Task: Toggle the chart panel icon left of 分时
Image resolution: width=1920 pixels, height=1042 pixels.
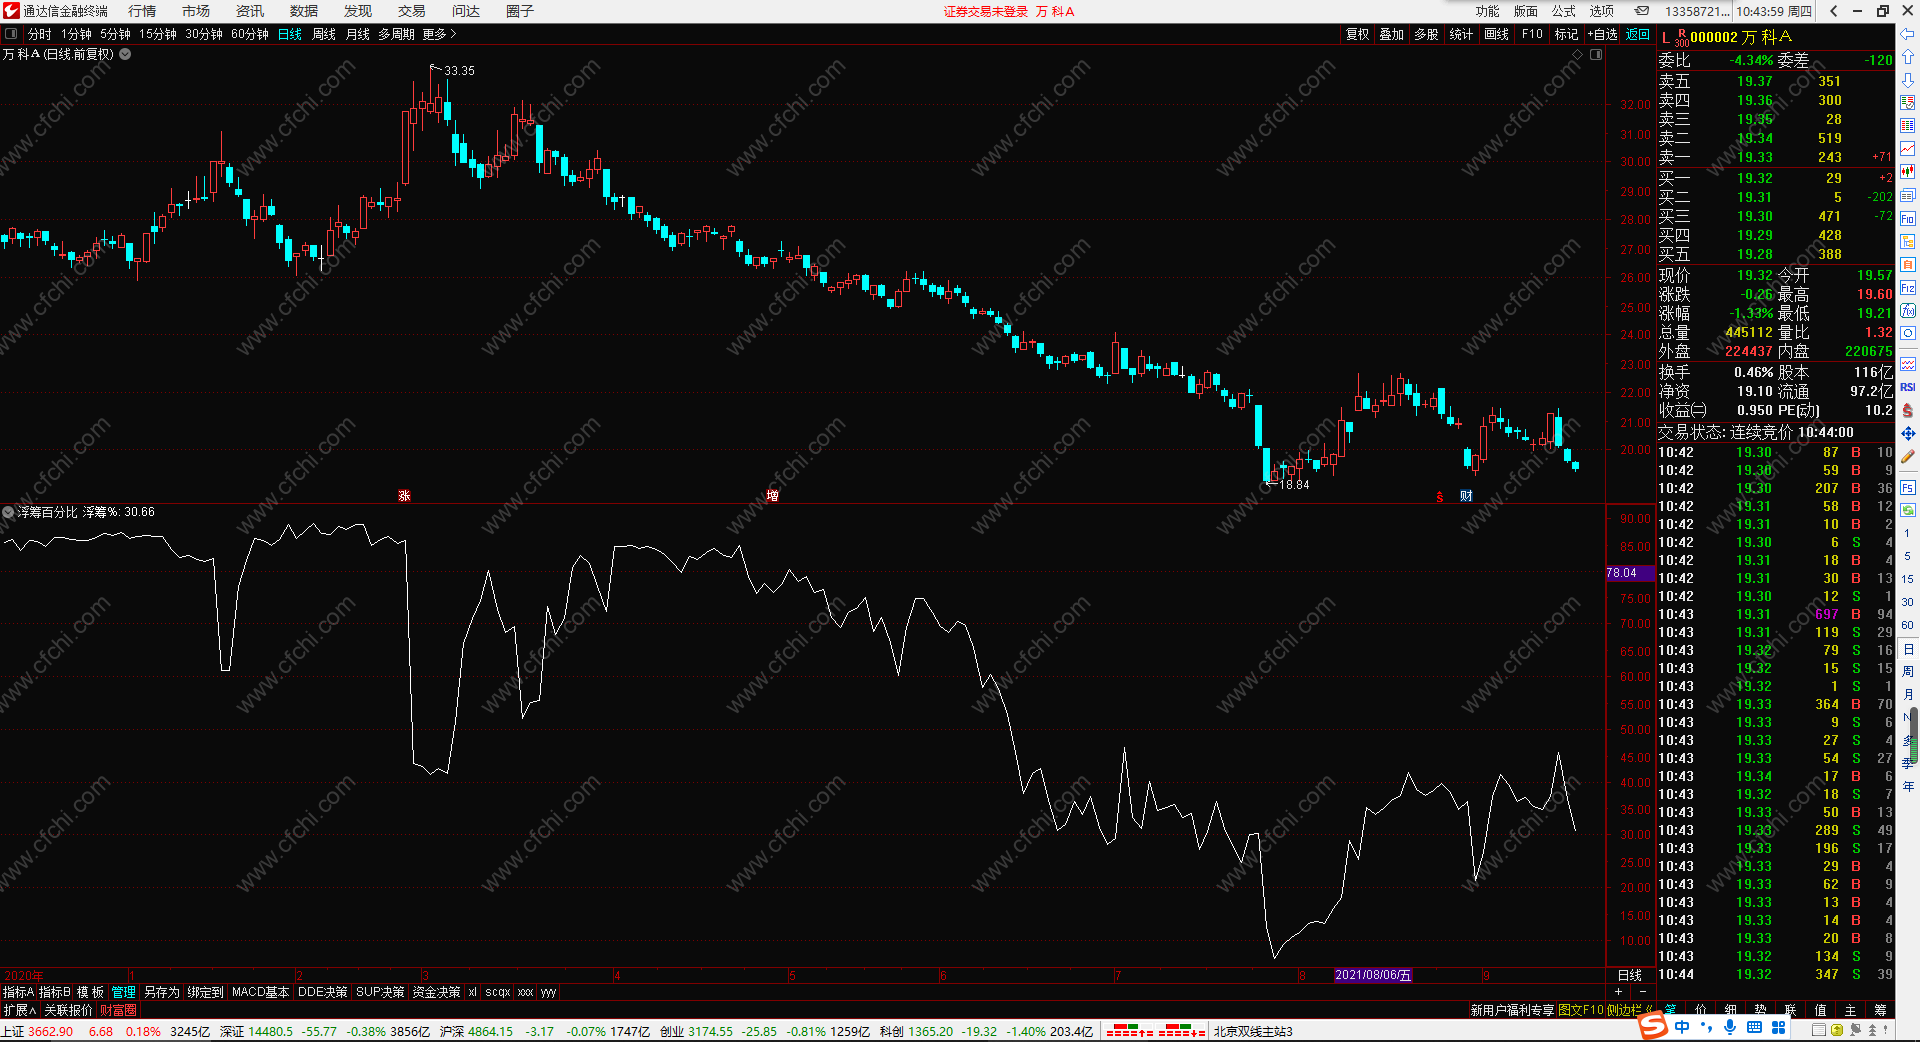Action: [11, 34]
